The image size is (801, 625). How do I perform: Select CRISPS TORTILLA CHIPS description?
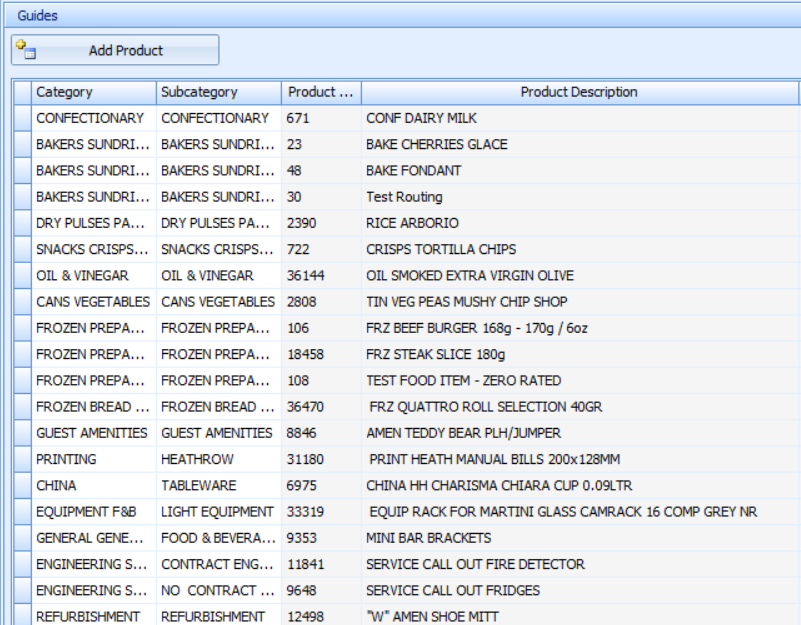point(440,249)
